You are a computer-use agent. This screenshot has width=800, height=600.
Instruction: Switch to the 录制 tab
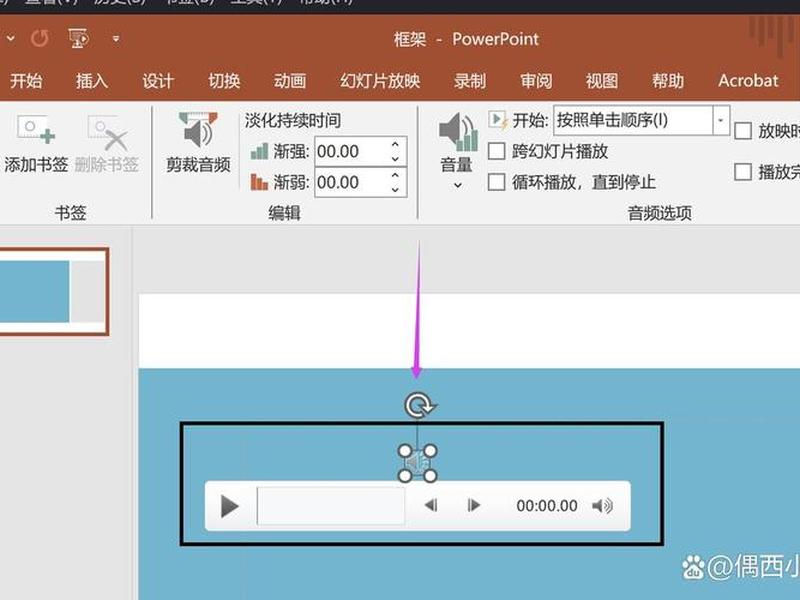tap(470, 81)
